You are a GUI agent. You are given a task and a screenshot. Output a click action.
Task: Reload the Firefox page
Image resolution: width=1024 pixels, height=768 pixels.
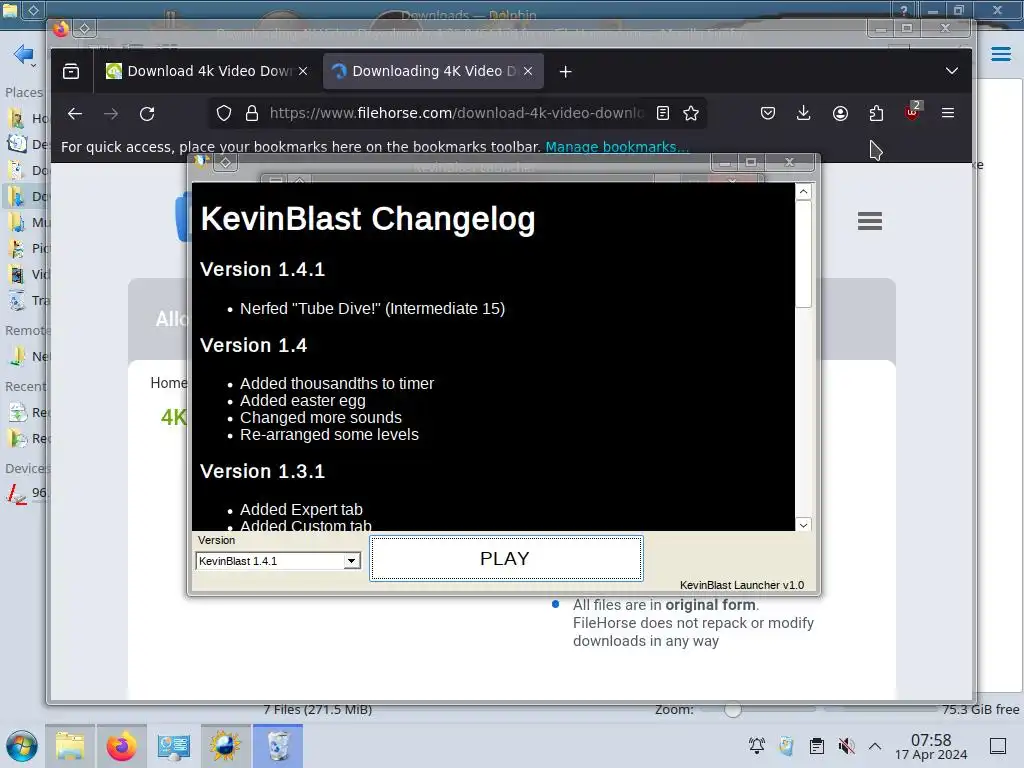pyautogui.click(x=147, y=114)
